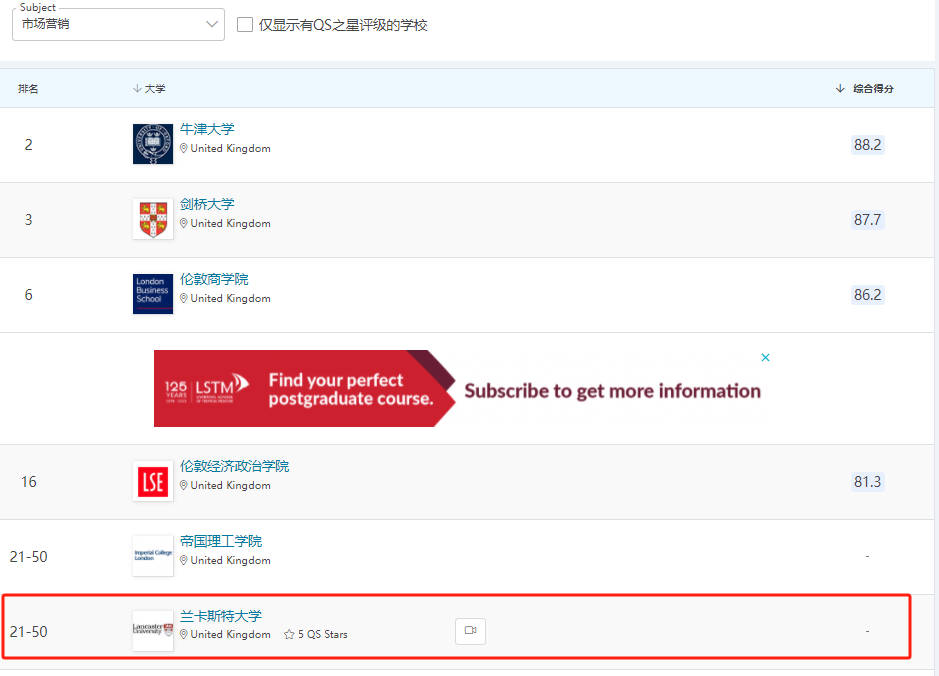Click the Subscribe to get more information banner
The height and width of the screenshot is (676, 939).
click(x=610, y=390)
